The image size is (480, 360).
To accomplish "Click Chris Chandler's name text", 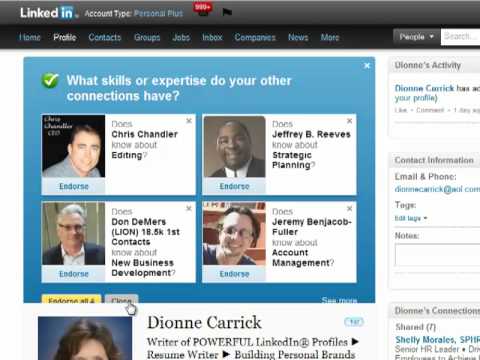I will click(x=144, y=134).
